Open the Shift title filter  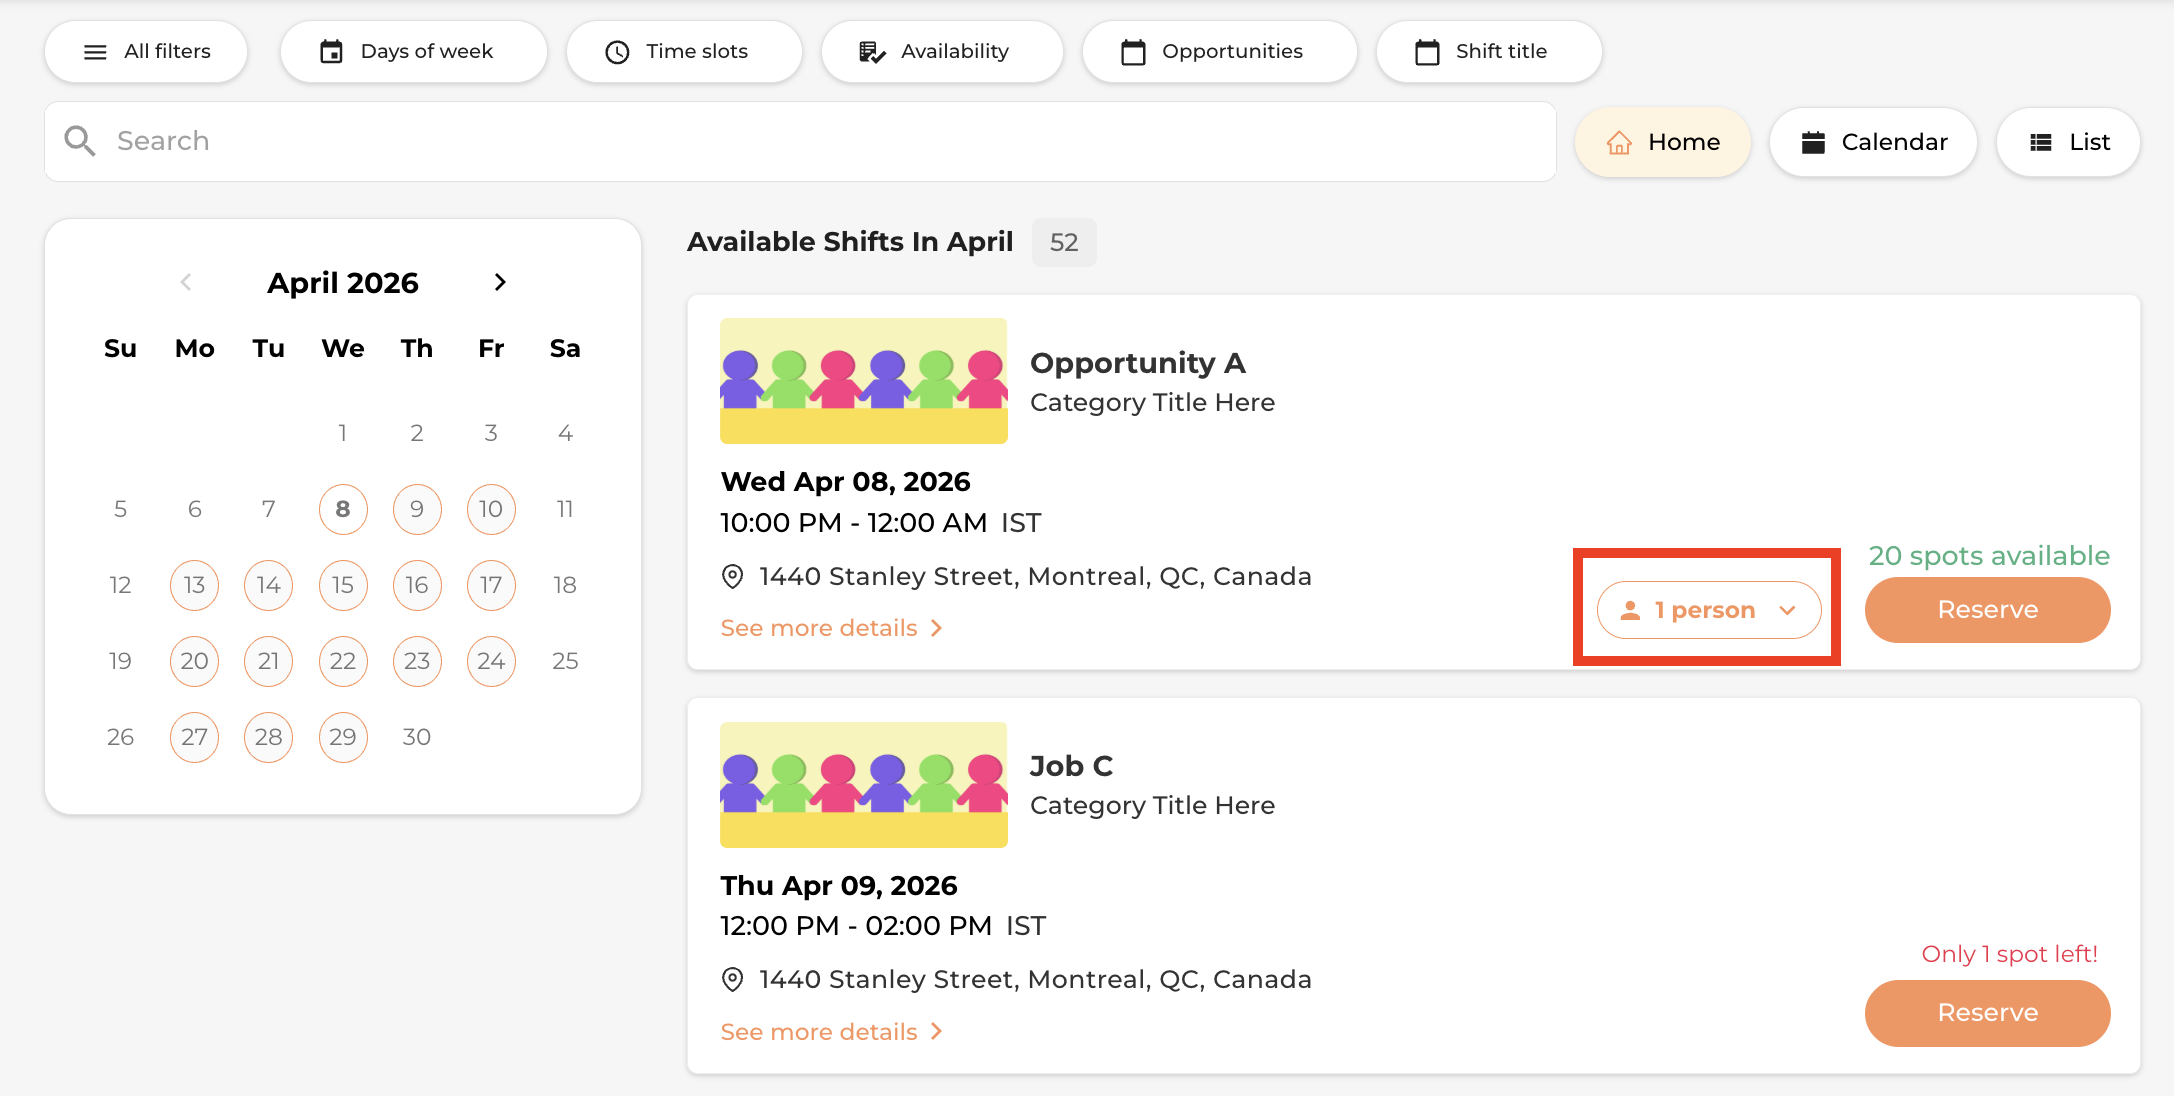click(1488, 52)
